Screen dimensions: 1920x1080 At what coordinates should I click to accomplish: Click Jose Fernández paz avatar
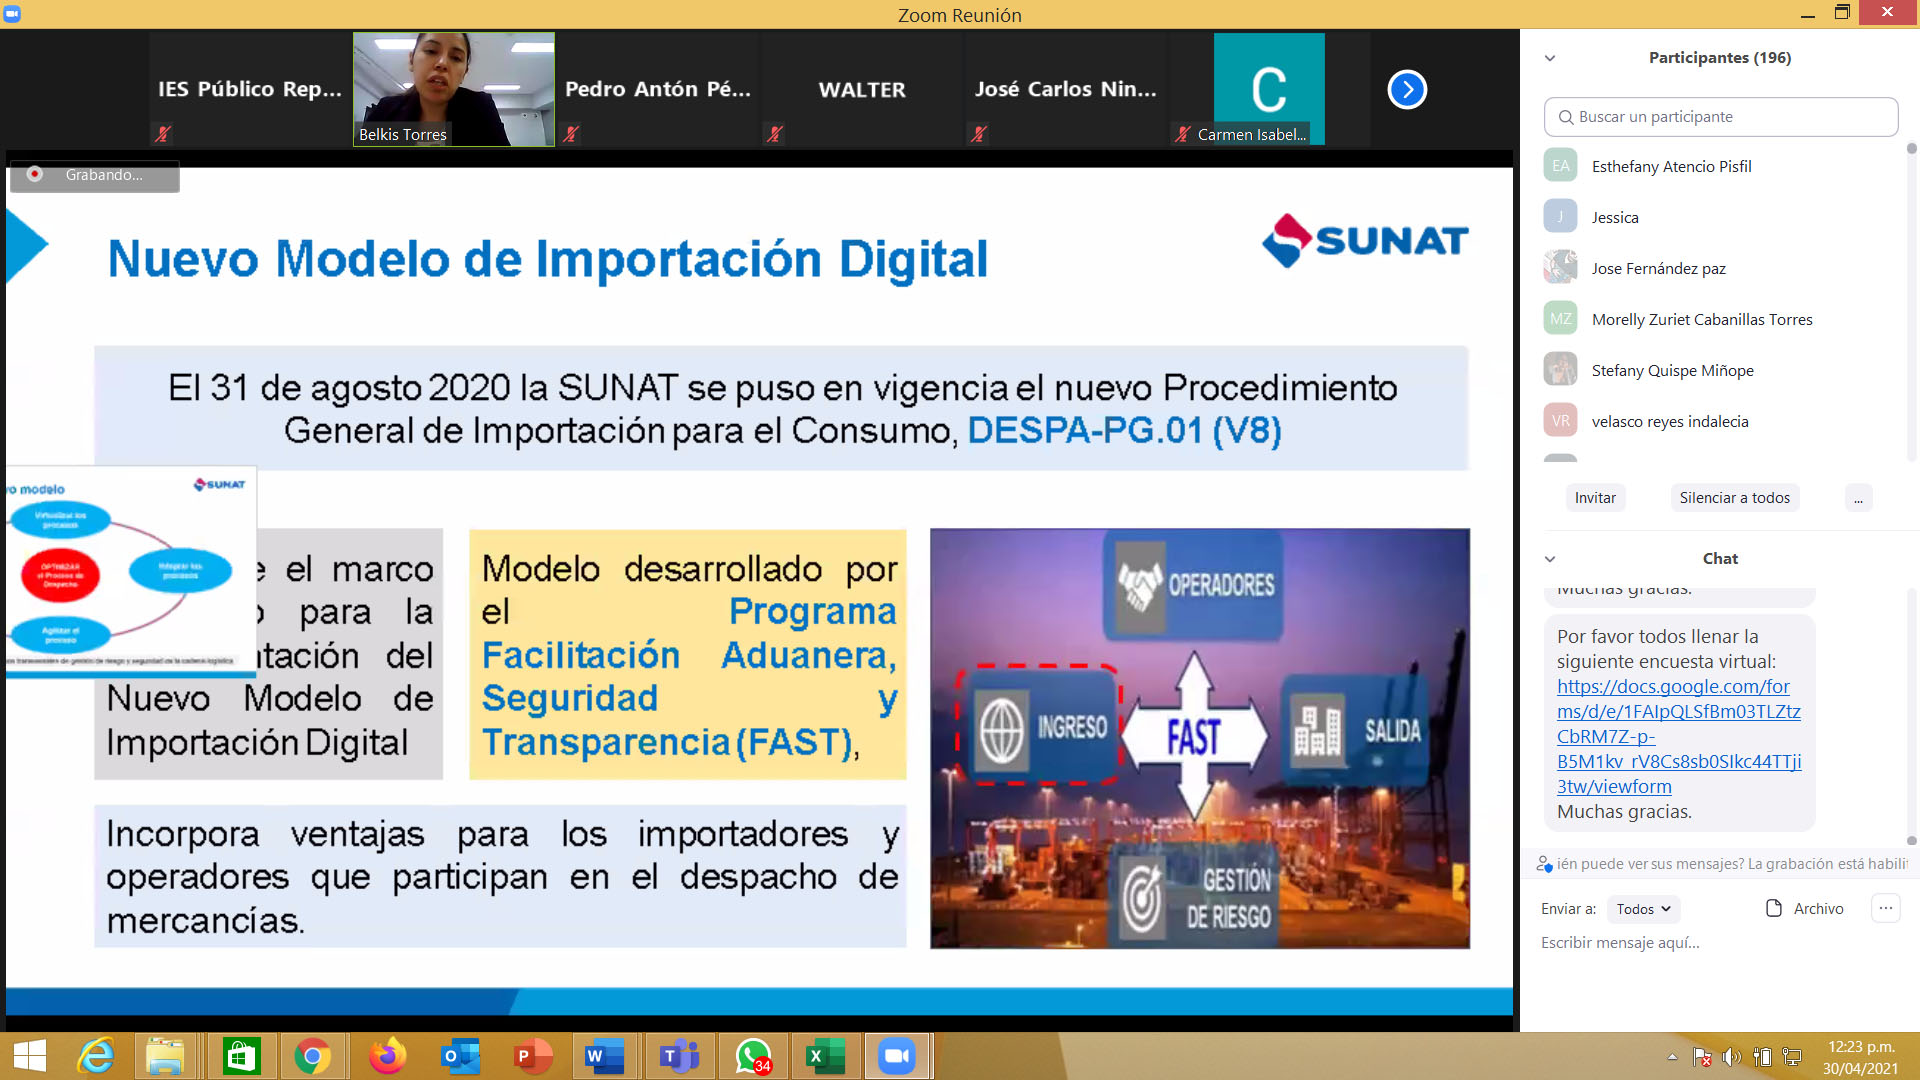pyautogui.click(x=1560, y=268)
